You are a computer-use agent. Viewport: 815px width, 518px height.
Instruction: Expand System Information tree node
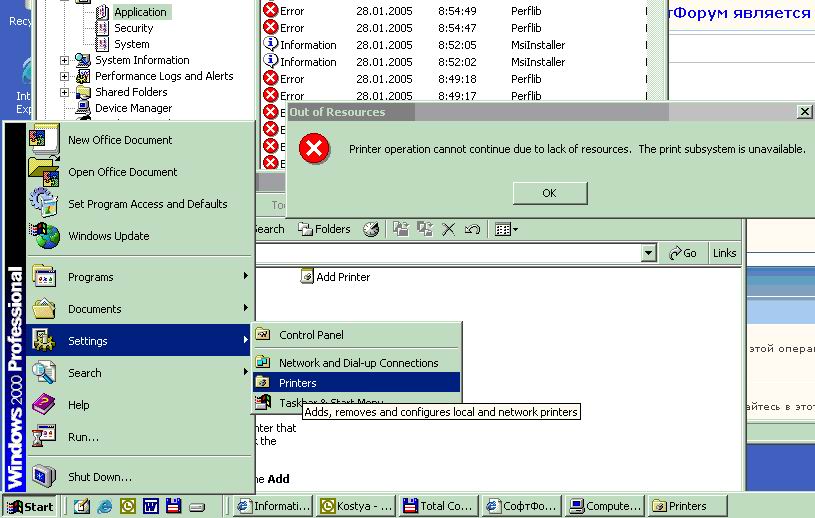point(64,60)
